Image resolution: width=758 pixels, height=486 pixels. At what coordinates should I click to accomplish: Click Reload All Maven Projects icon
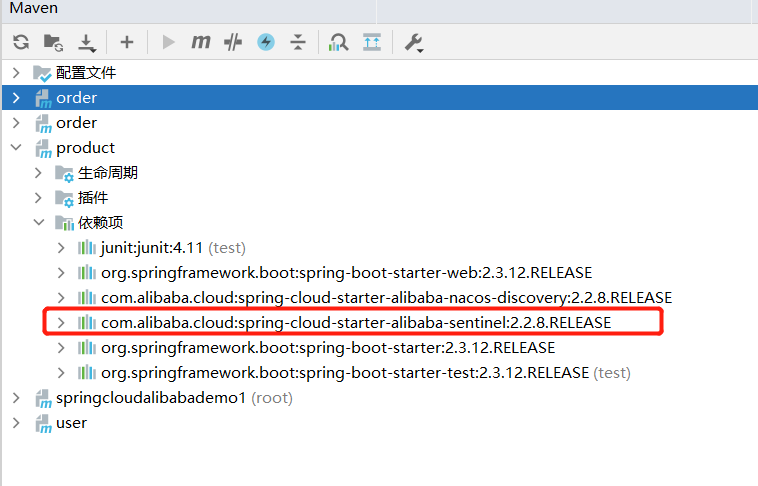[x=20, y=42]
